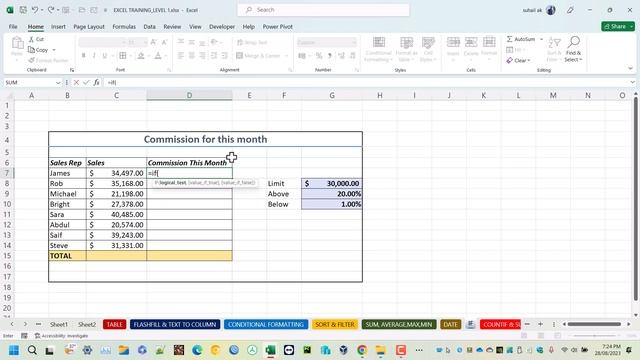
Task: Click the Copy button in Clipboard group
Action: coord(38,50)
